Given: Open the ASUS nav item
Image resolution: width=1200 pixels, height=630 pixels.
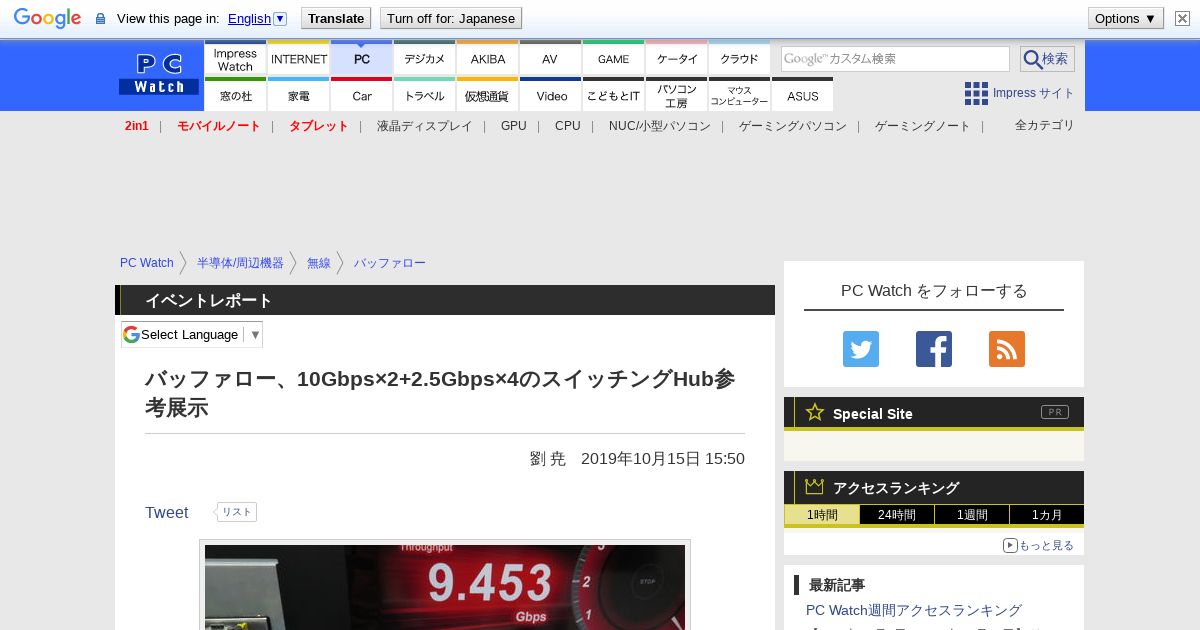Looking at the screenshot, I should click(x=803, y=96).
